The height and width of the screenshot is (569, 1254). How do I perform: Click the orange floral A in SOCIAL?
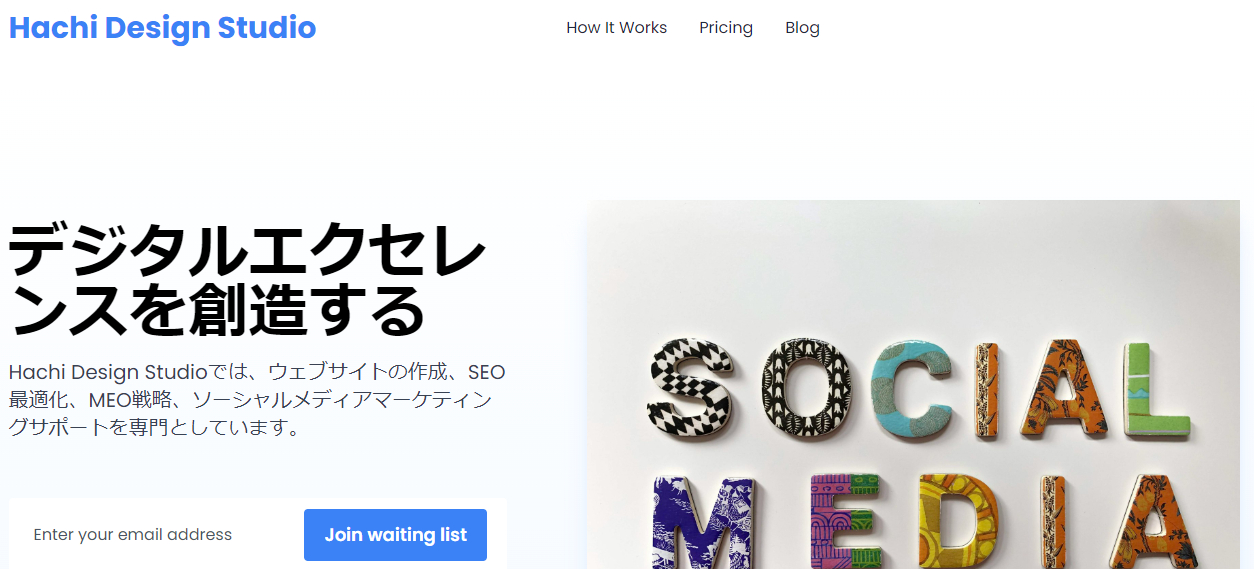pos(1061,388)
